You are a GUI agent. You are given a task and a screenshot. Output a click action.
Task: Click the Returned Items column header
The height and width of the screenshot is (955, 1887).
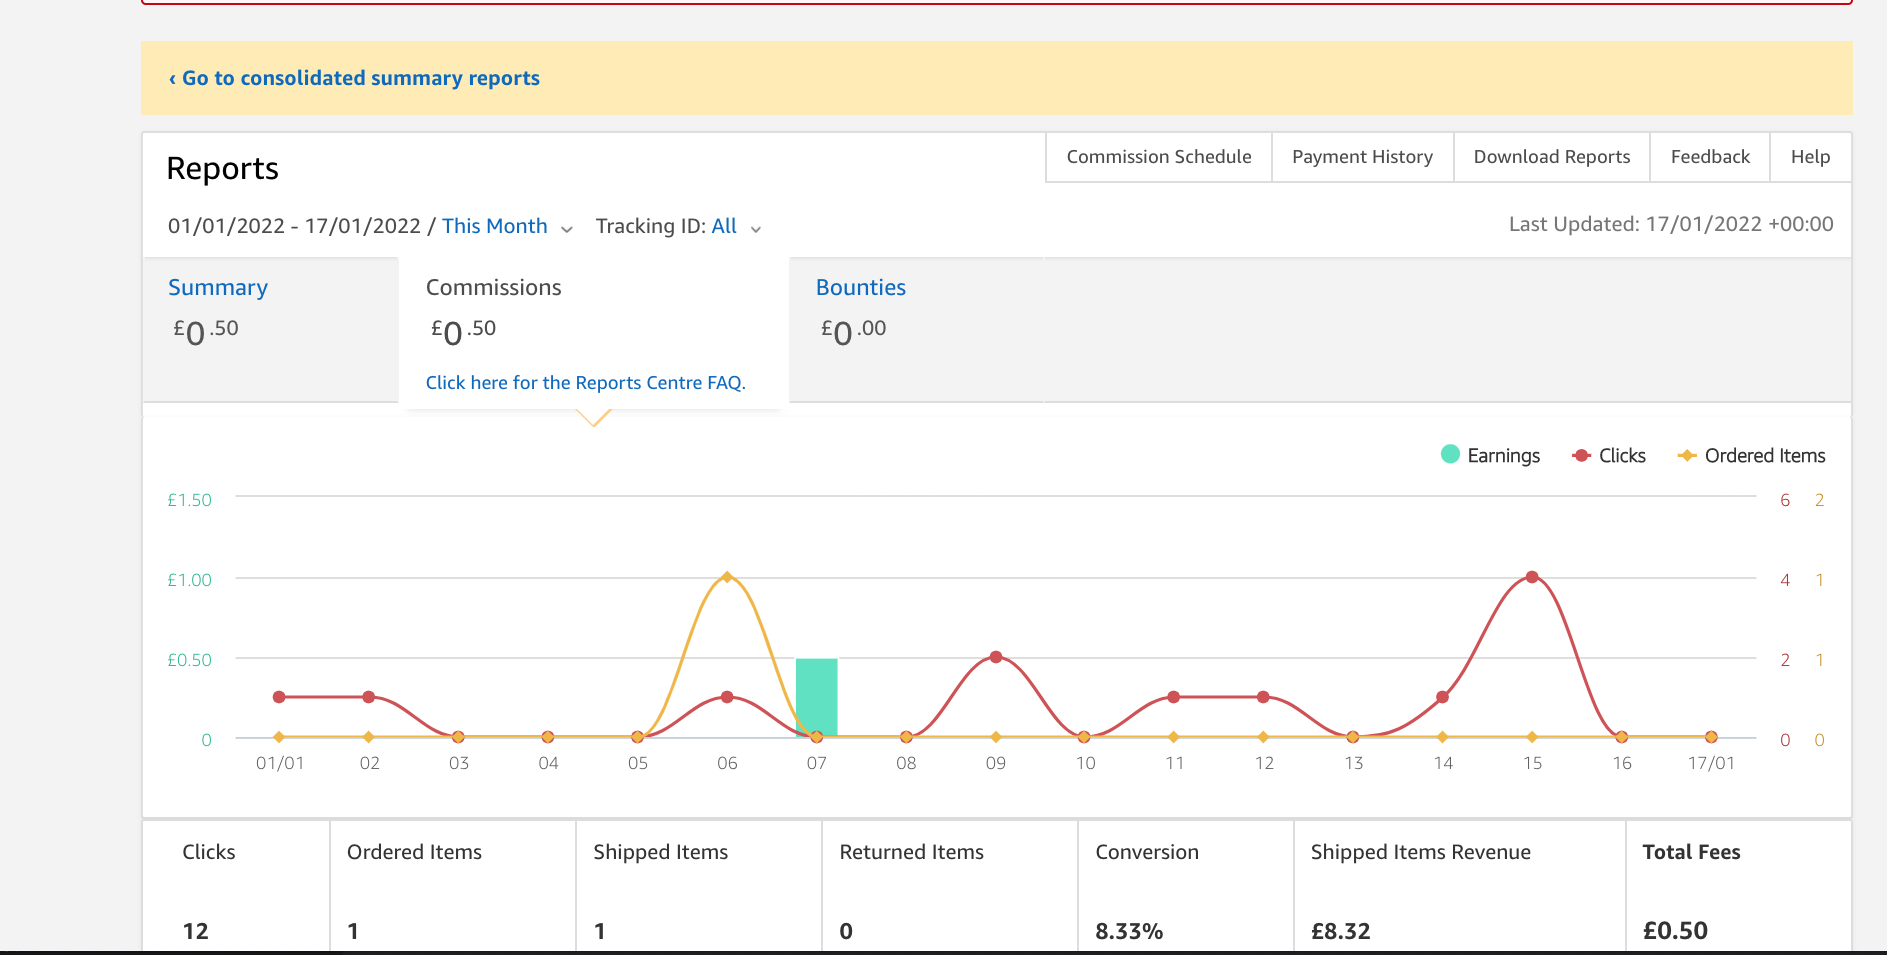pos(911,852)
